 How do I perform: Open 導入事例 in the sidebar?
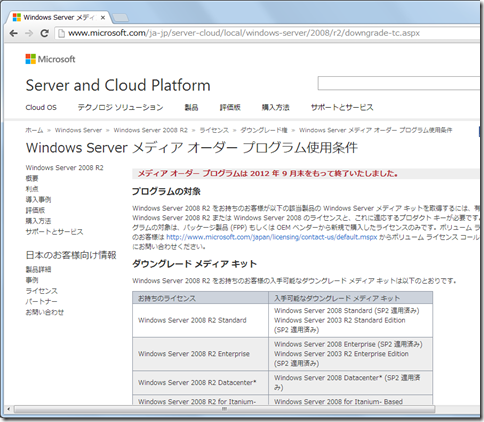pos(38,200)
